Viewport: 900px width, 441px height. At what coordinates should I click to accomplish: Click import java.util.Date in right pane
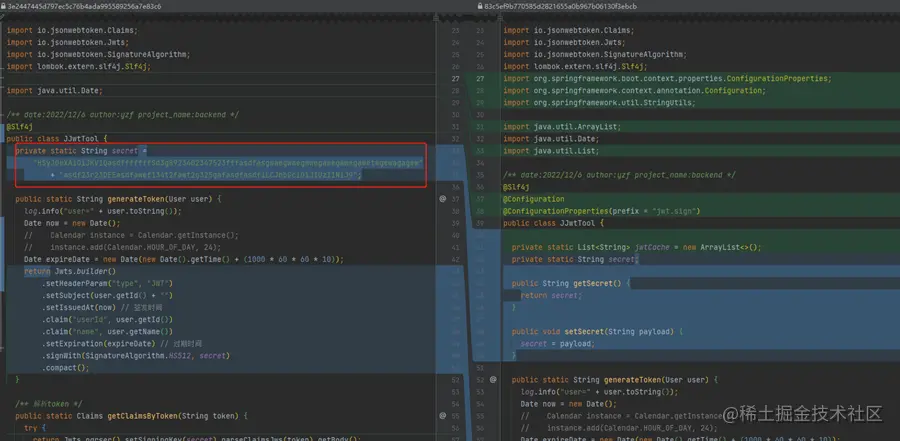551,139
